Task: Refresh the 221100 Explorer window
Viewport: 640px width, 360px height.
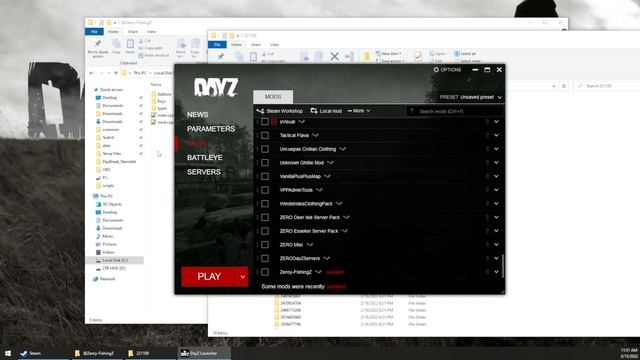Action: tap(564, 86)
